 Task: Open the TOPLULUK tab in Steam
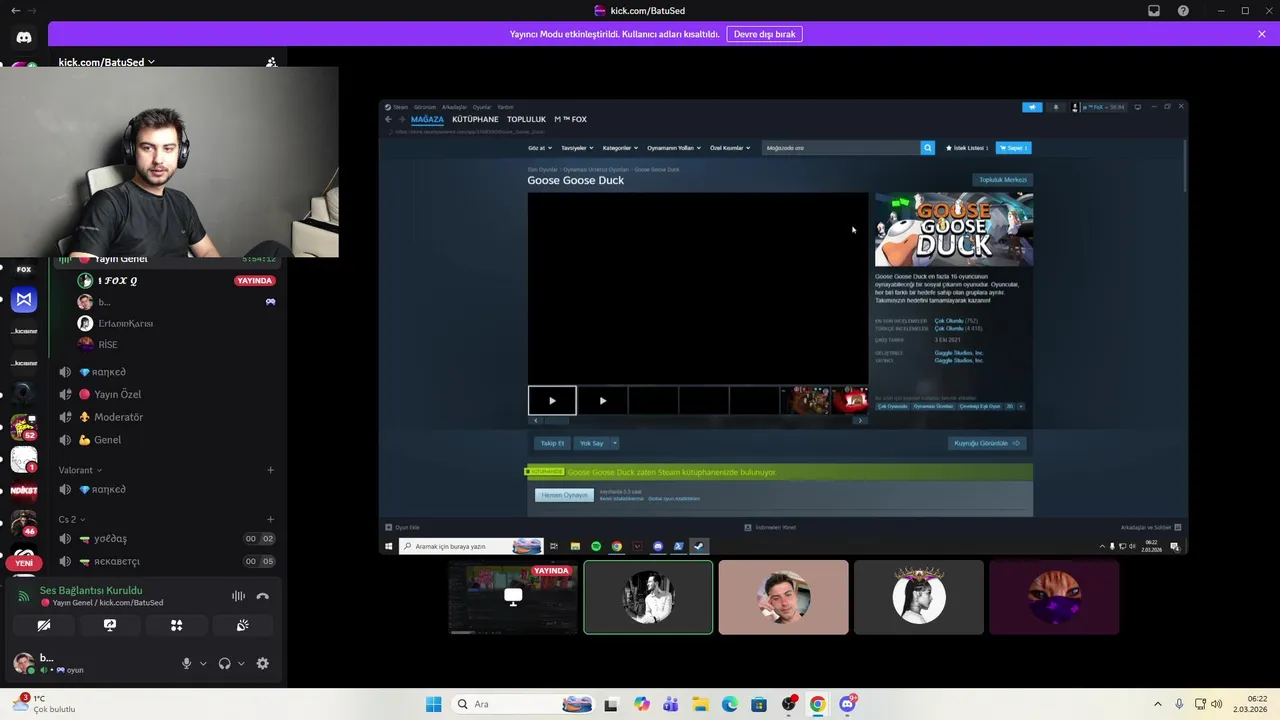[526, 119]
